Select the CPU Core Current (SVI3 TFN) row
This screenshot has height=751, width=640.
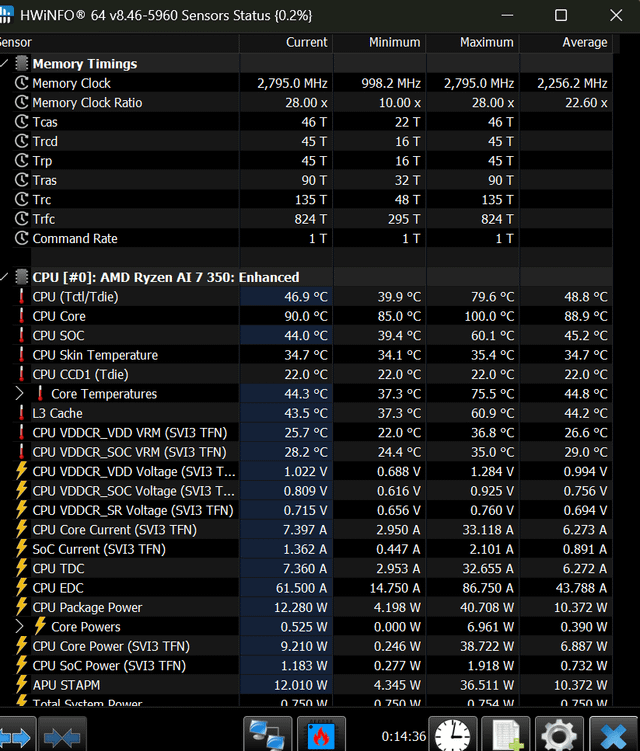tap(306, 529)
